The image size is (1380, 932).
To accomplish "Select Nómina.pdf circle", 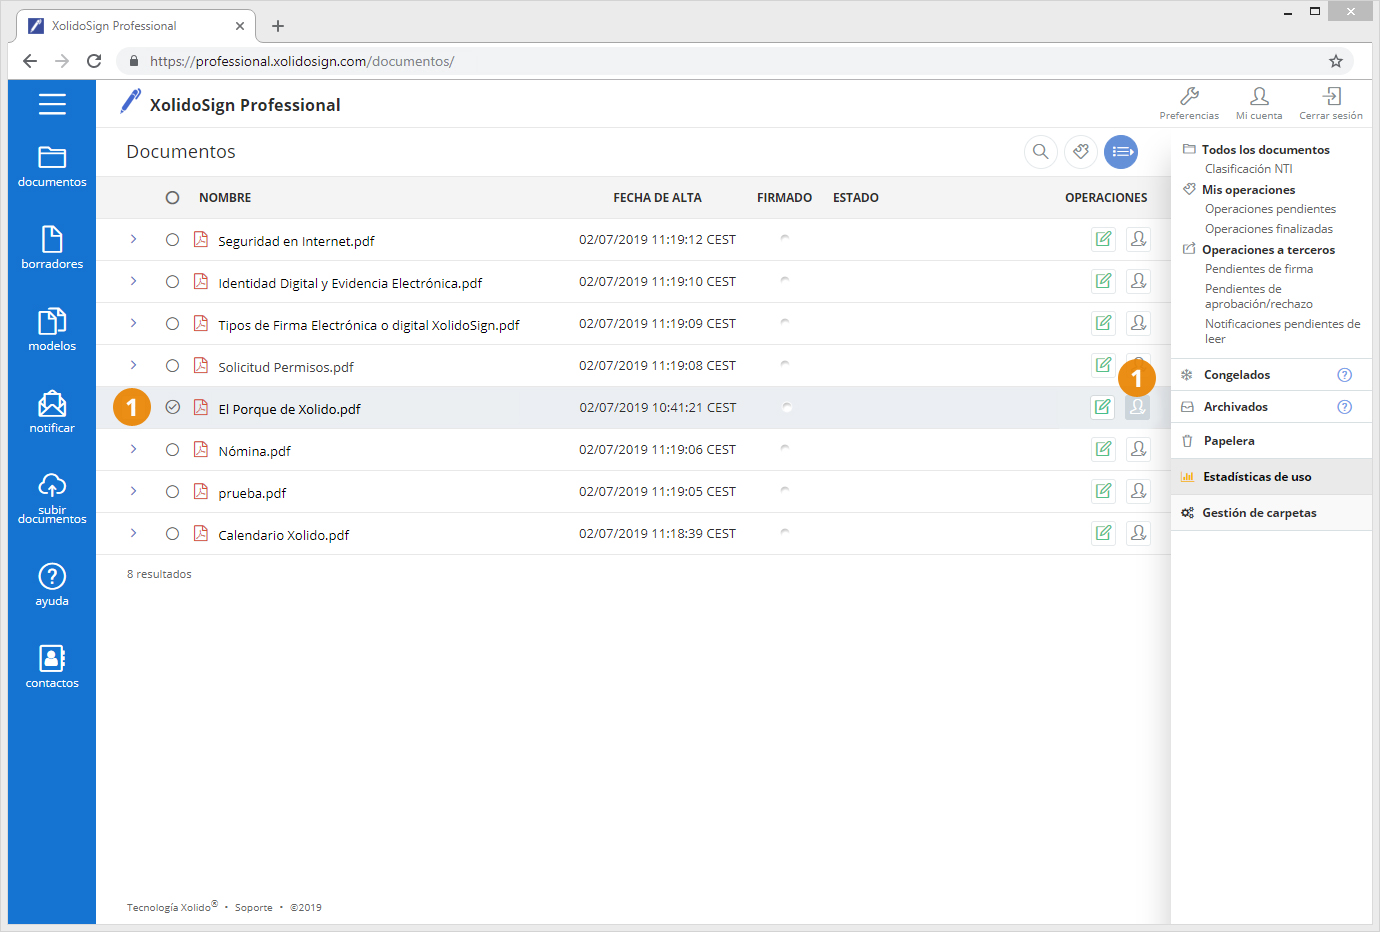I will coord(173,450).
